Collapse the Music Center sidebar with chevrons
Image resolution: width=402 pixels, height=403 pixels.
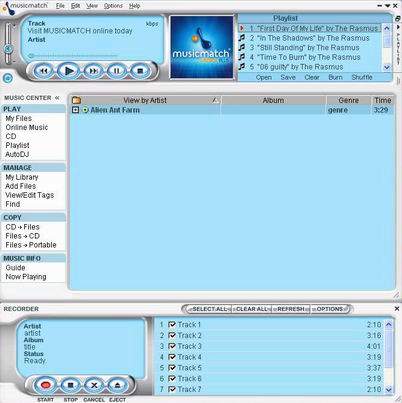point(57,98)
